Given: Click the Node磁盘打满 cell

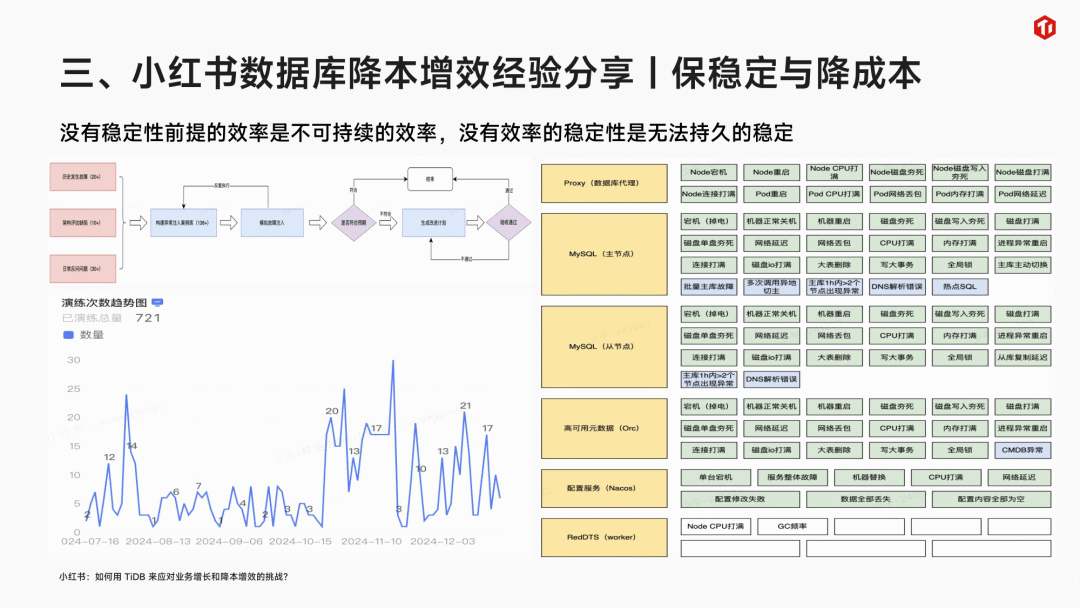Looking at the screenshot, I should tap(1023, 172).
